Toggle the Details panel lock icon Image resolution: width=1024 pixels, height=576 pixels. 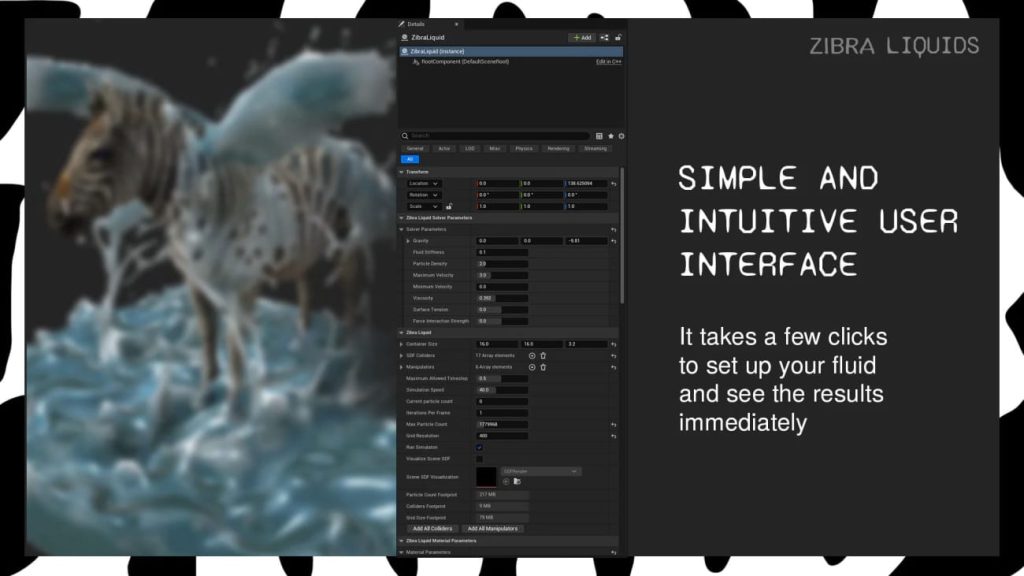tap(618, 38)
